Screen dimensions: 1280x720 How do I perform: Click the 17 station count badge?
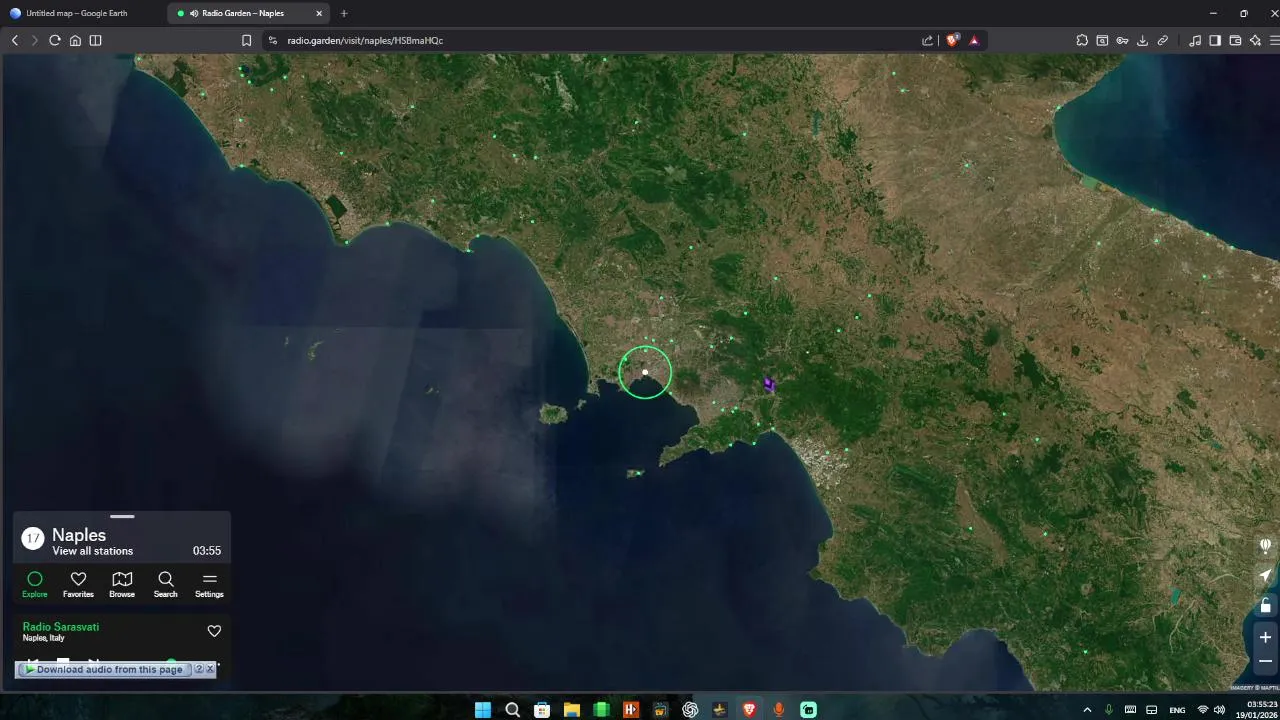(x=33, y=539)
